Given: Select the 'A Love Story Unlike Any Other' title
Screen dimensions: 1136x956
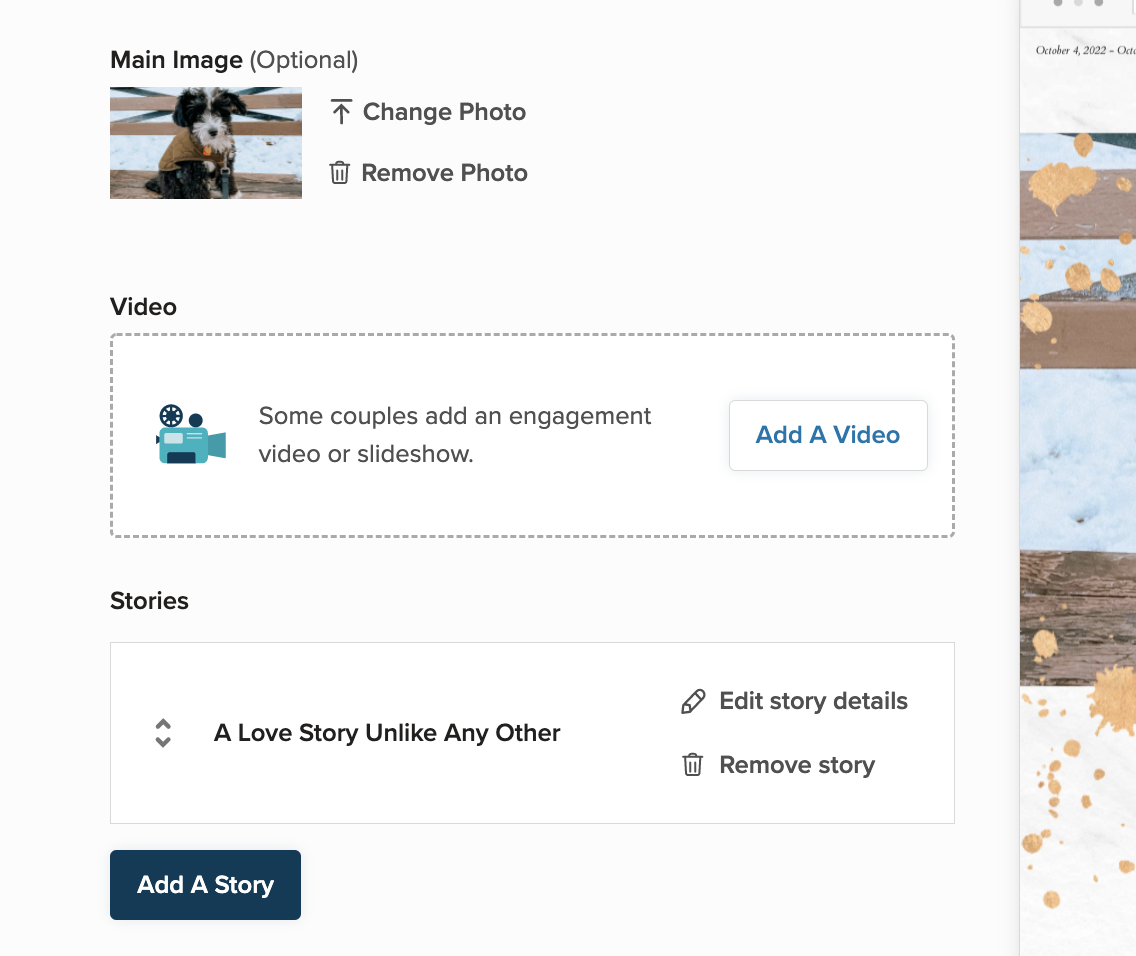Looking at the screenshot, I should tap(387, 733).
